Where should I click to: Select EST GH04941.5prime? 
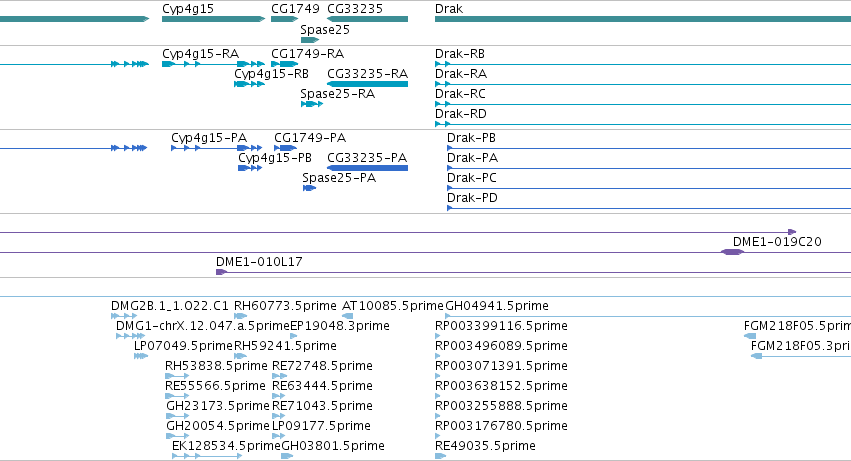[x=648, y=316]
